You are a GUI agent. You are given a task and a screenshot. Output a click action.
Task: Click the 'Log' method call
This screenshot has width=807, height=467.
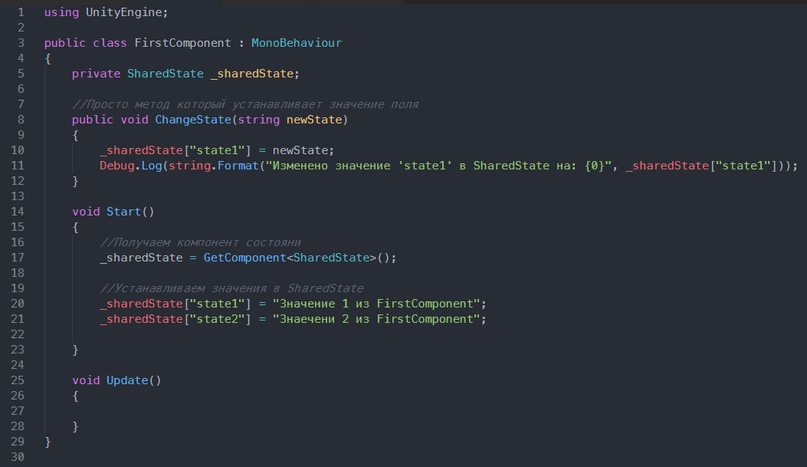tap(151, 166)
